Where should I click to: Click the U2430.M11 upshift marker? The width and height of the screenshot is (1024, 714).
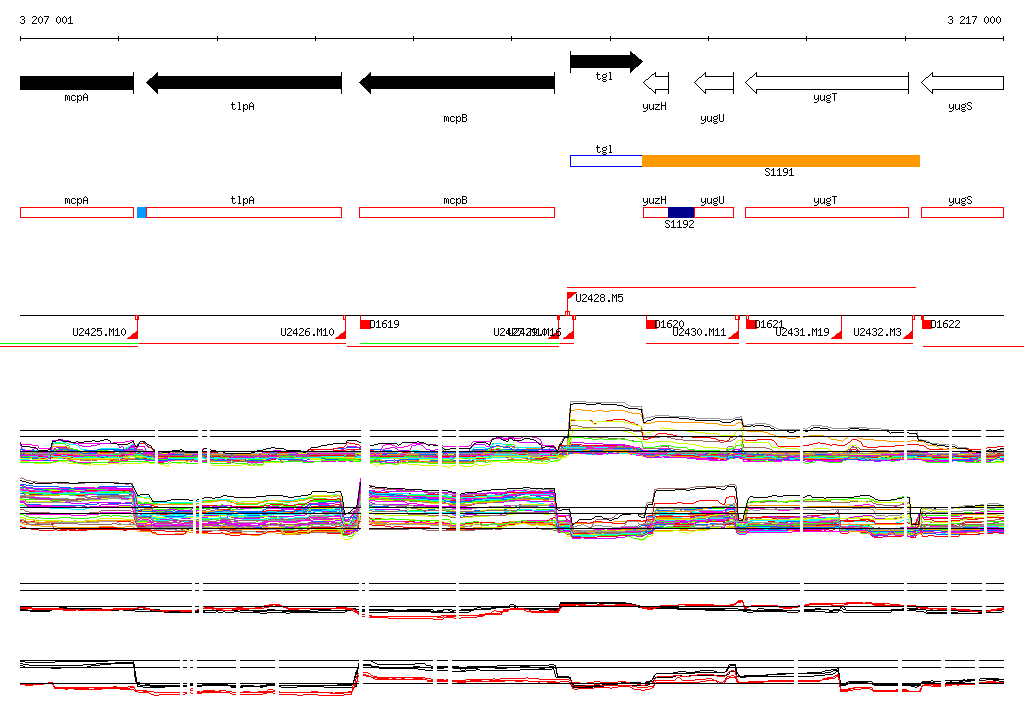(733, 334)
